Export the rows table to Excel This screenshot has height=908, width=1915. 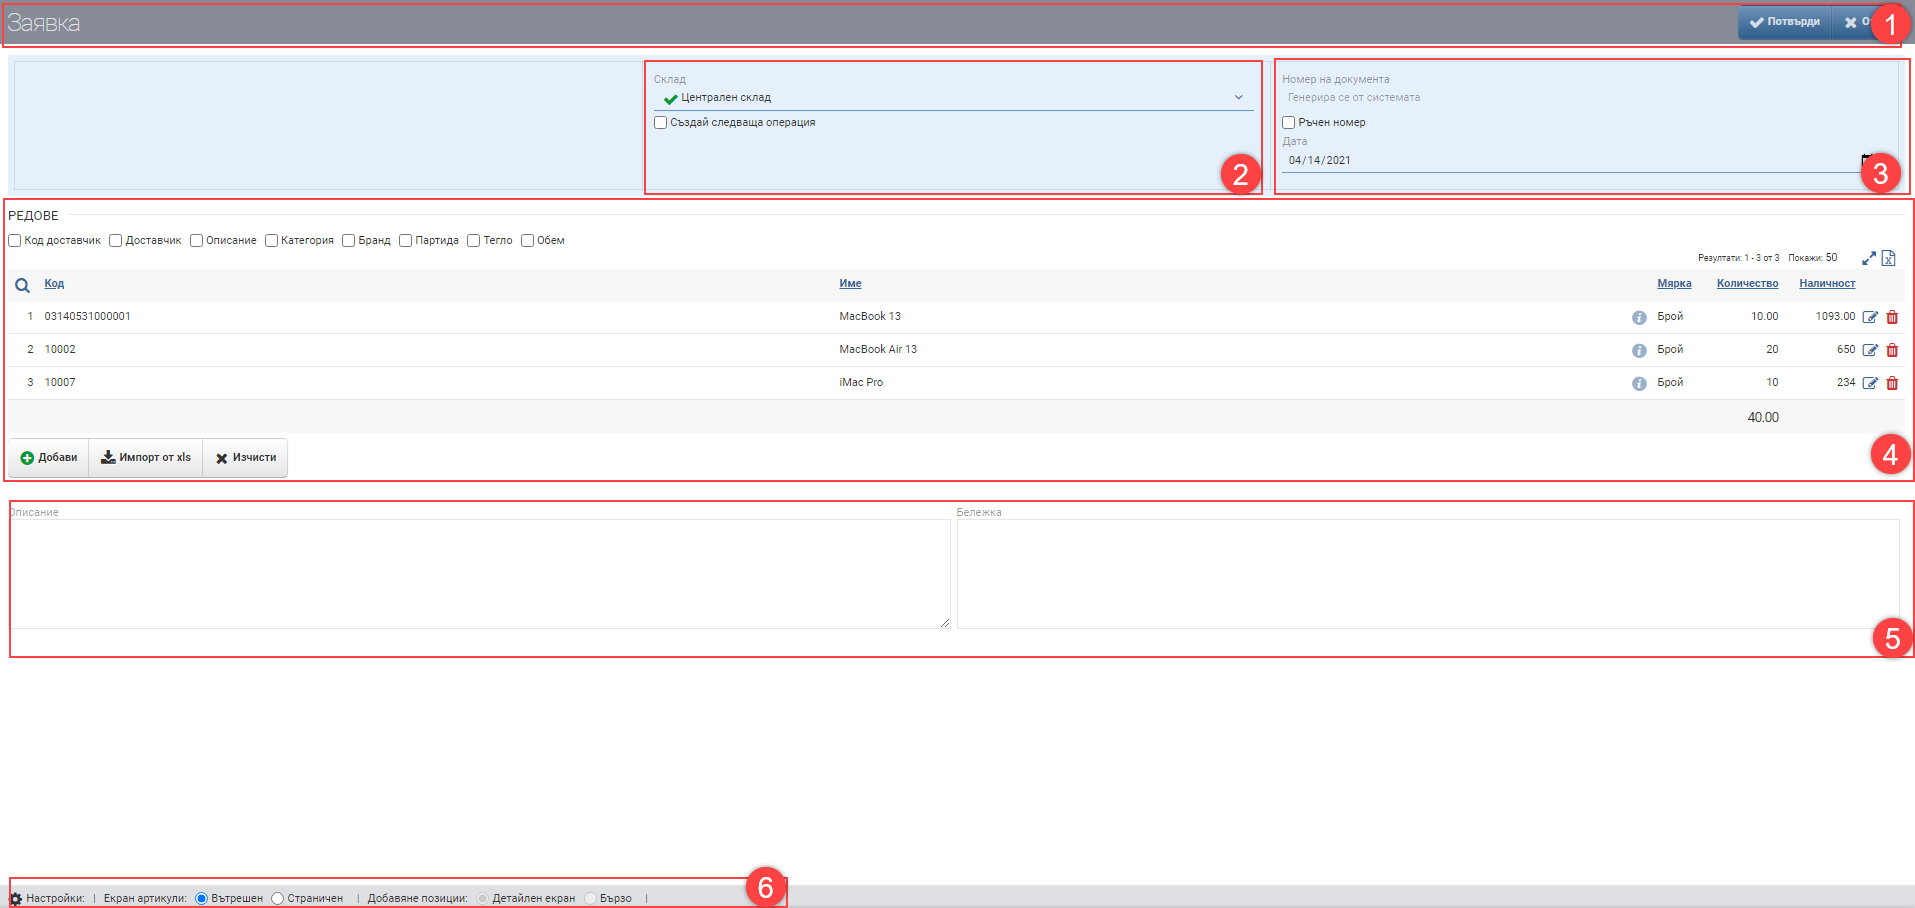[1889, 258]
